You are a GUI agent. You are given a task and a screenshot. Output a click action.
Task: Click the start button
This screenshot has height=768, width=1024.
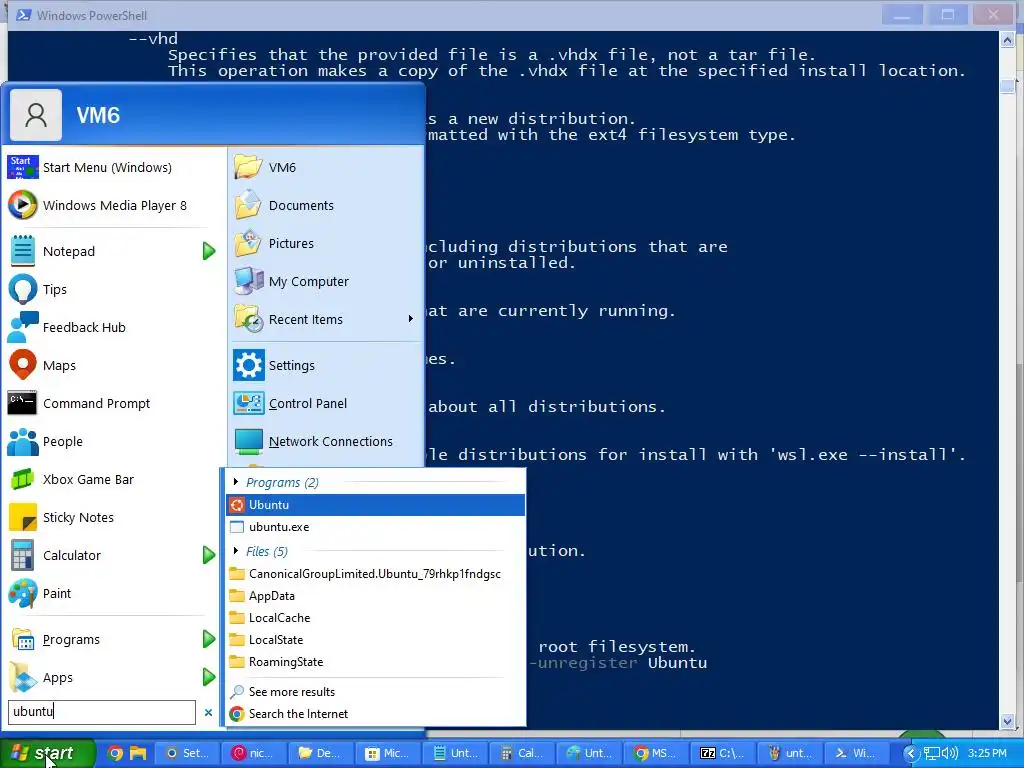(47, 753)
